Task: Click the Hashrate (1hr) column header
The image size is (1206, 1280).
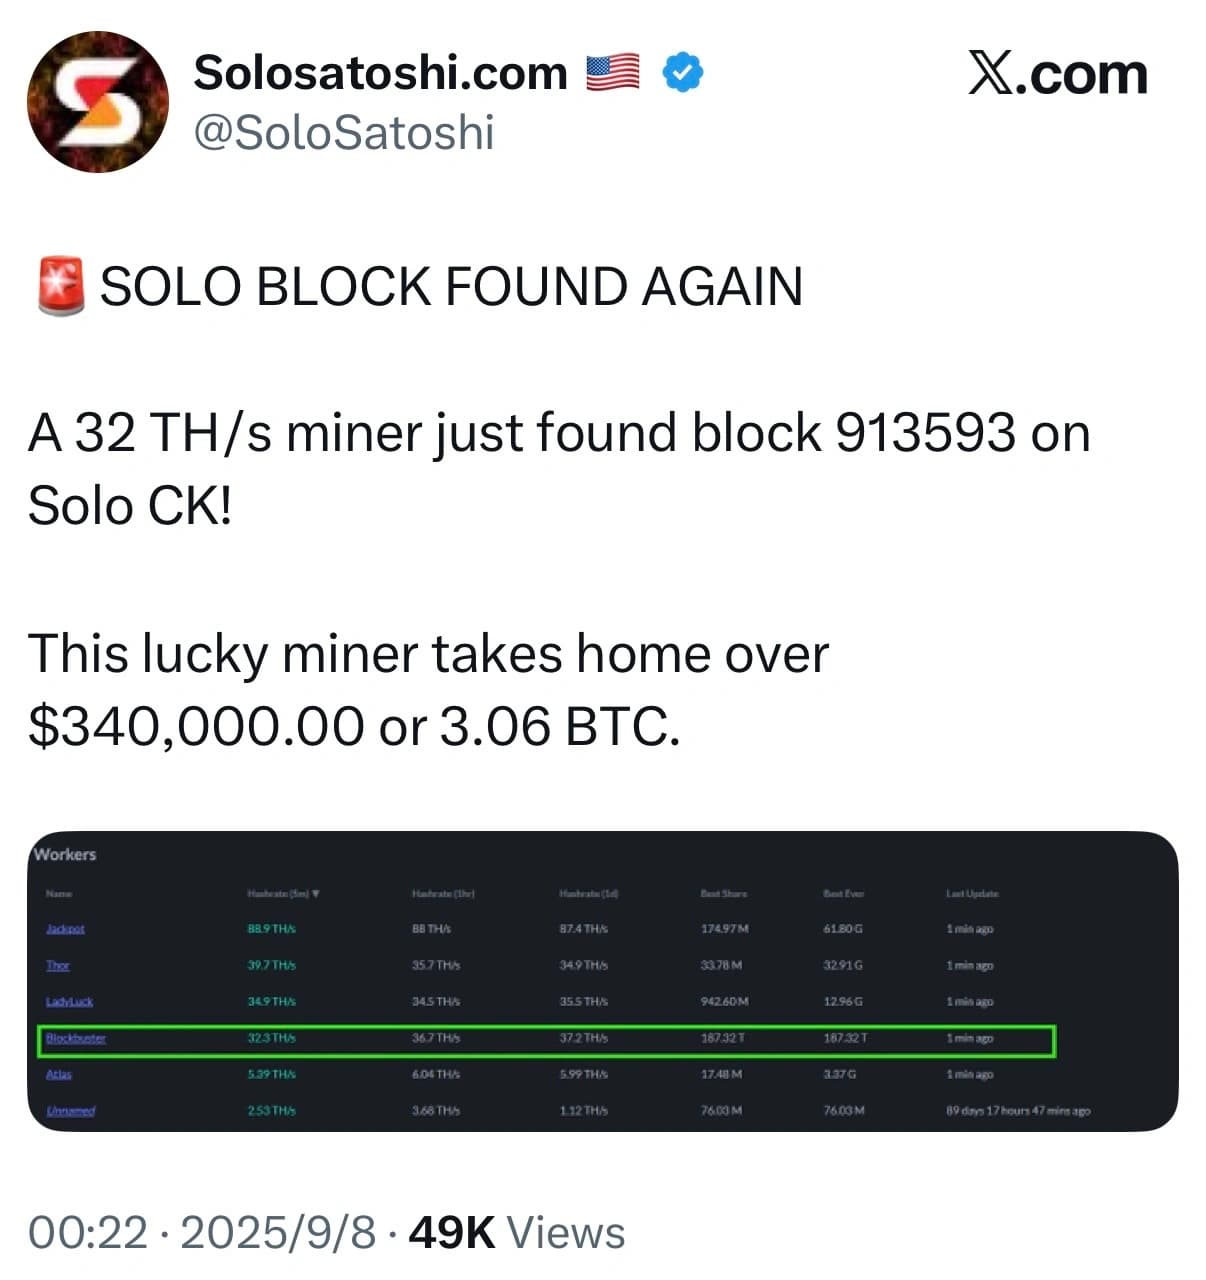Action: click(442, 893)
